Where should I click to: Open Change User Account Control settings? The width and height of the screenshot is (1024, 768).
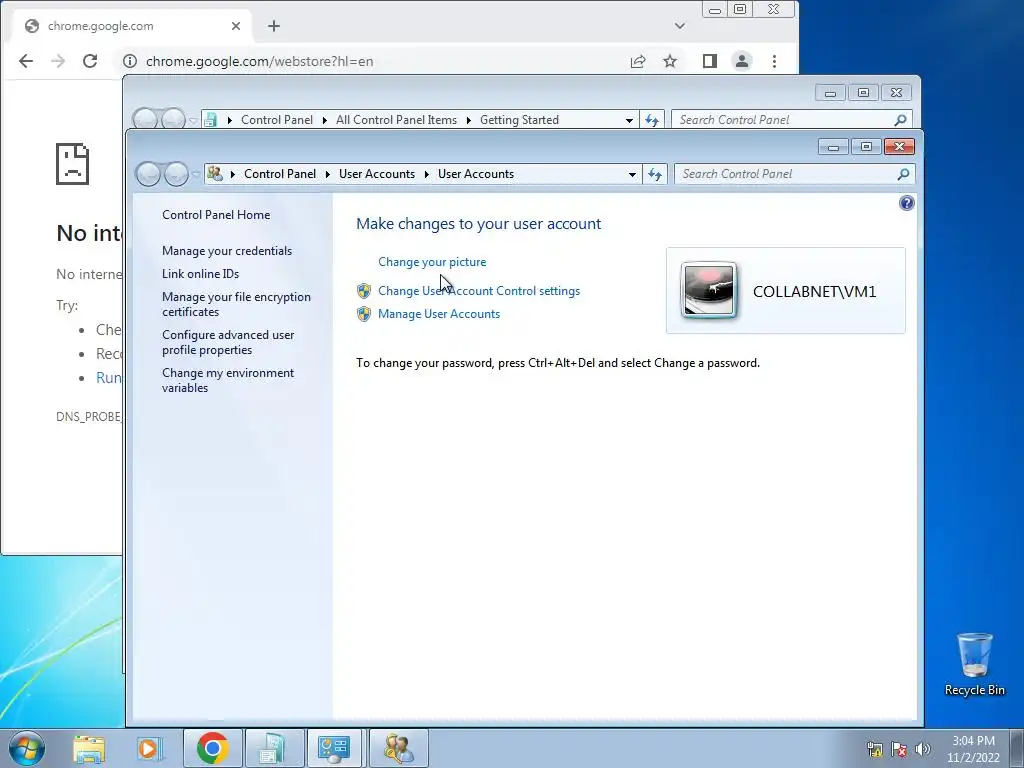click(479, 291)
